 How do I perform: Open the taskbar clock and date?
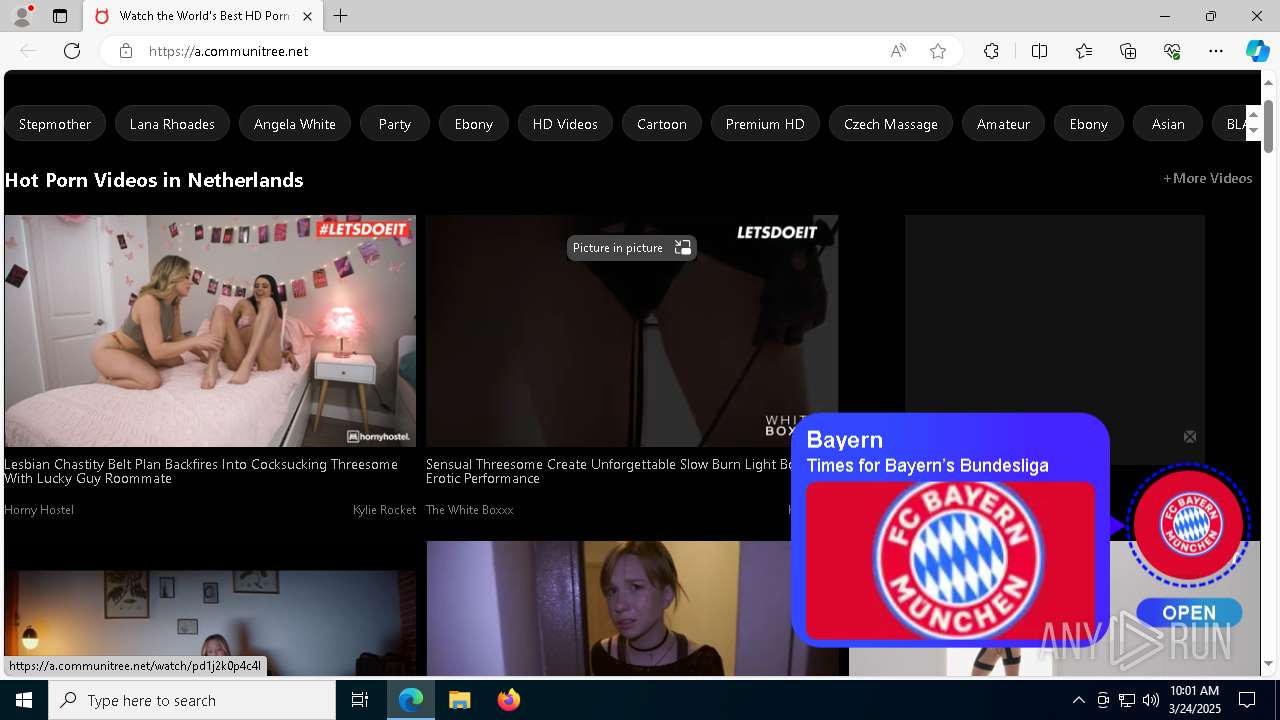[x=1193, y=700]
